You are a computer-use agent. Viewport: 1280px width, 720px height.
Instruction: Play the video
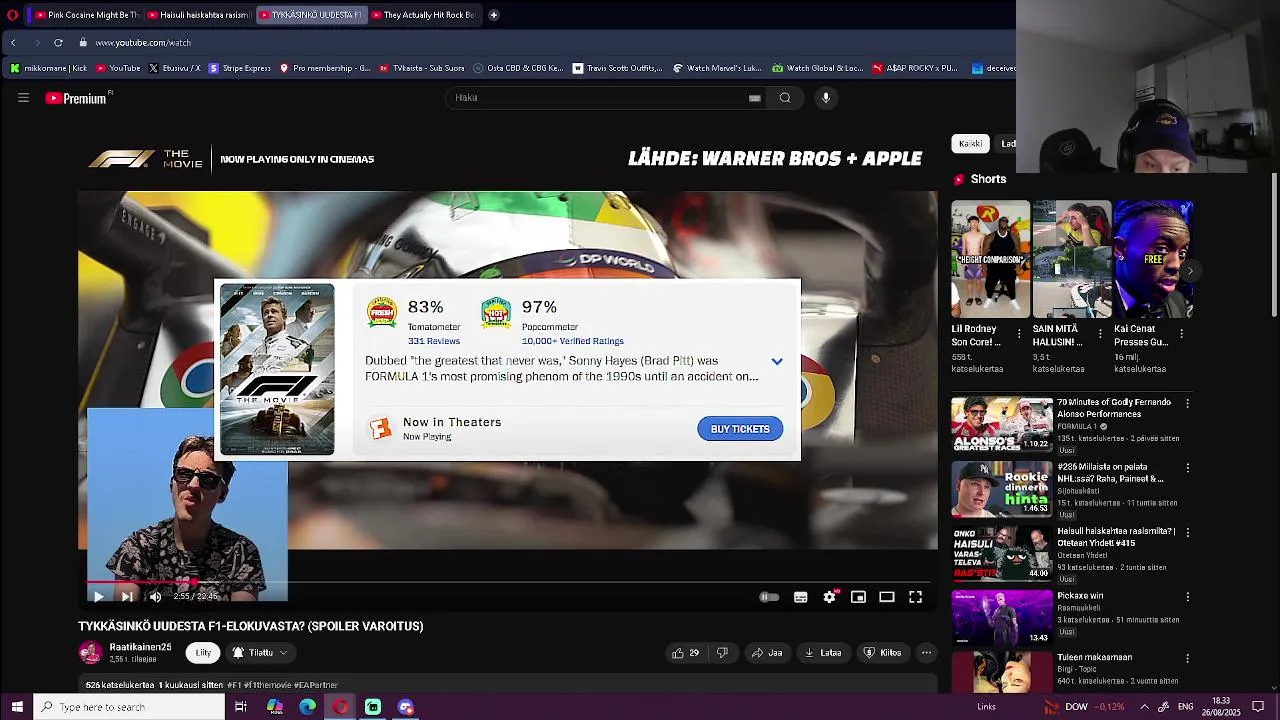tap(98, 597)
